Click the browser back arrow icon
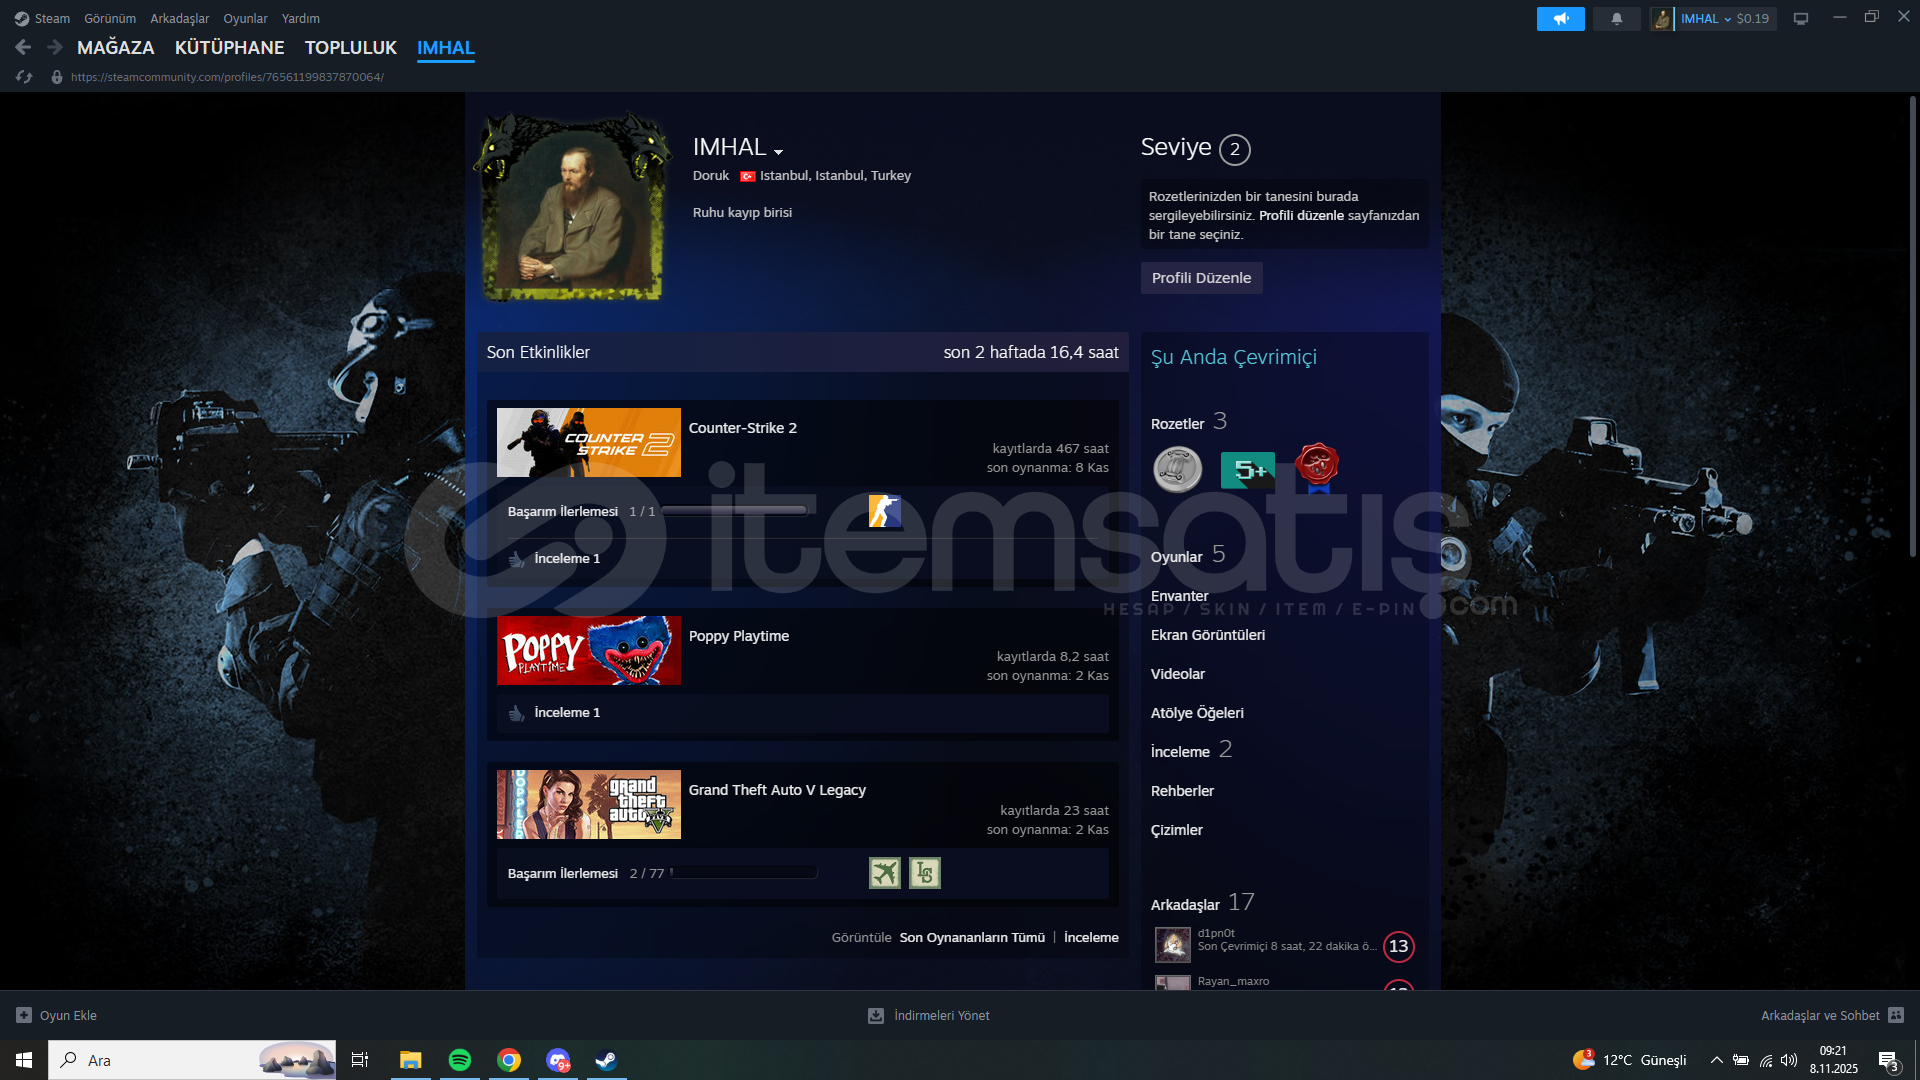The image size is (1920, 1080). tap(23, 47)
